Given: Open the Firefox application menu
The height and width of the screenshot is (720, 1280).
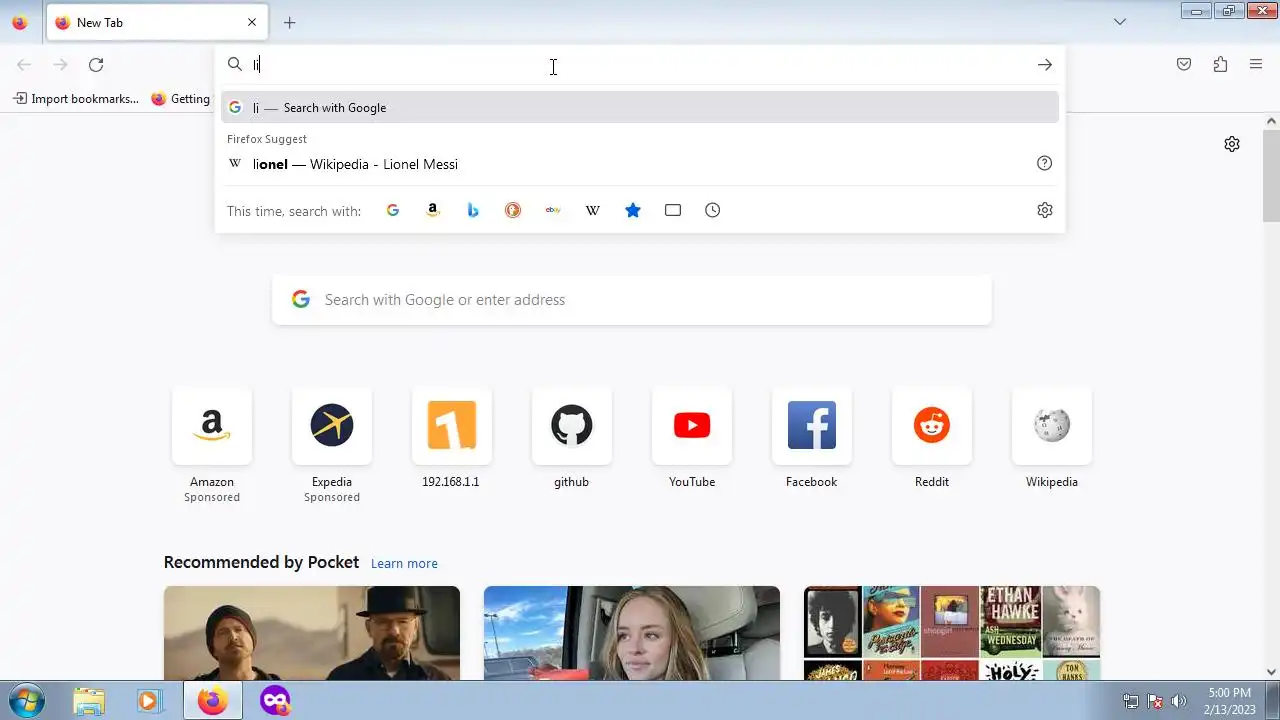Looking at the screenshot, I should click(1256, 65).
